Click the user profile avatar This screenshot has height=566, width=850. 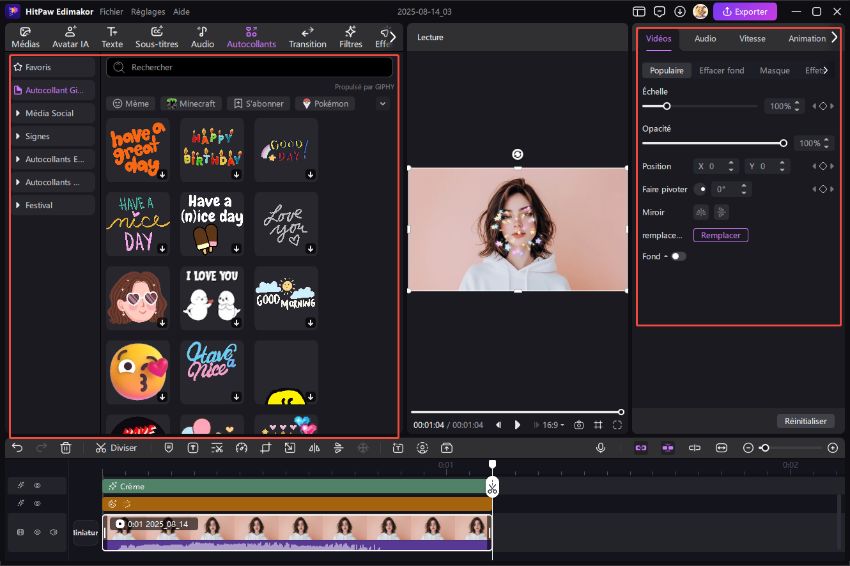(x=700, y=11)
